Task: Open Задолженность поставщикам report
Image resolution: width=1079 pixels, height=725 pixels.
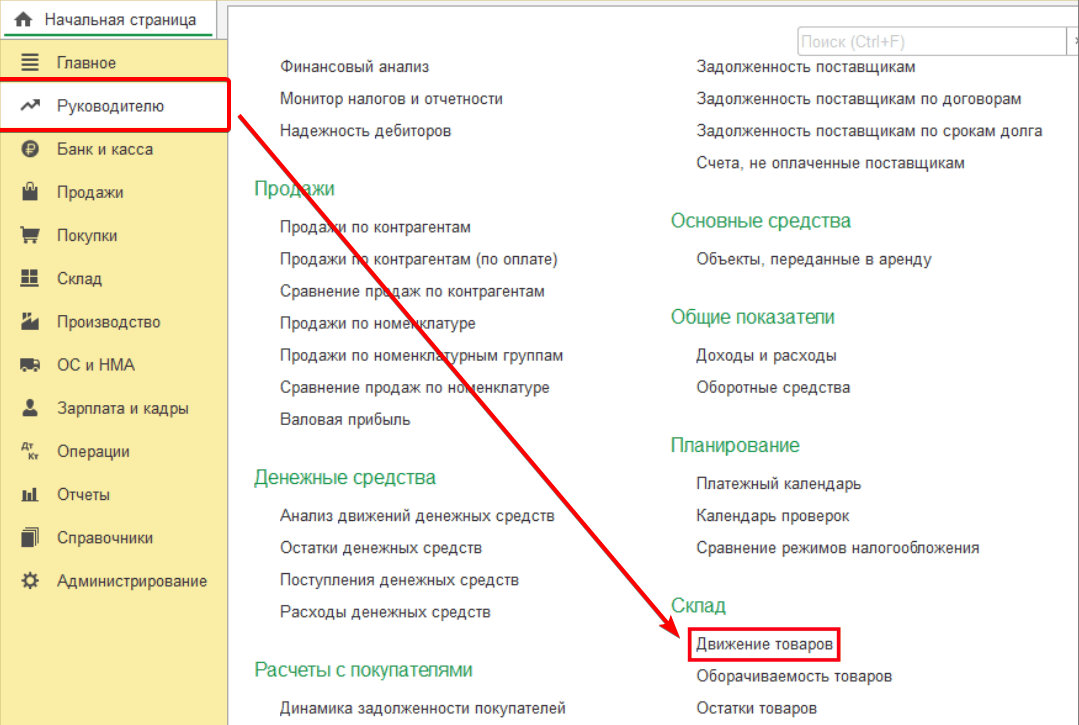Action: pyautogui.click(x=806, y=67)
